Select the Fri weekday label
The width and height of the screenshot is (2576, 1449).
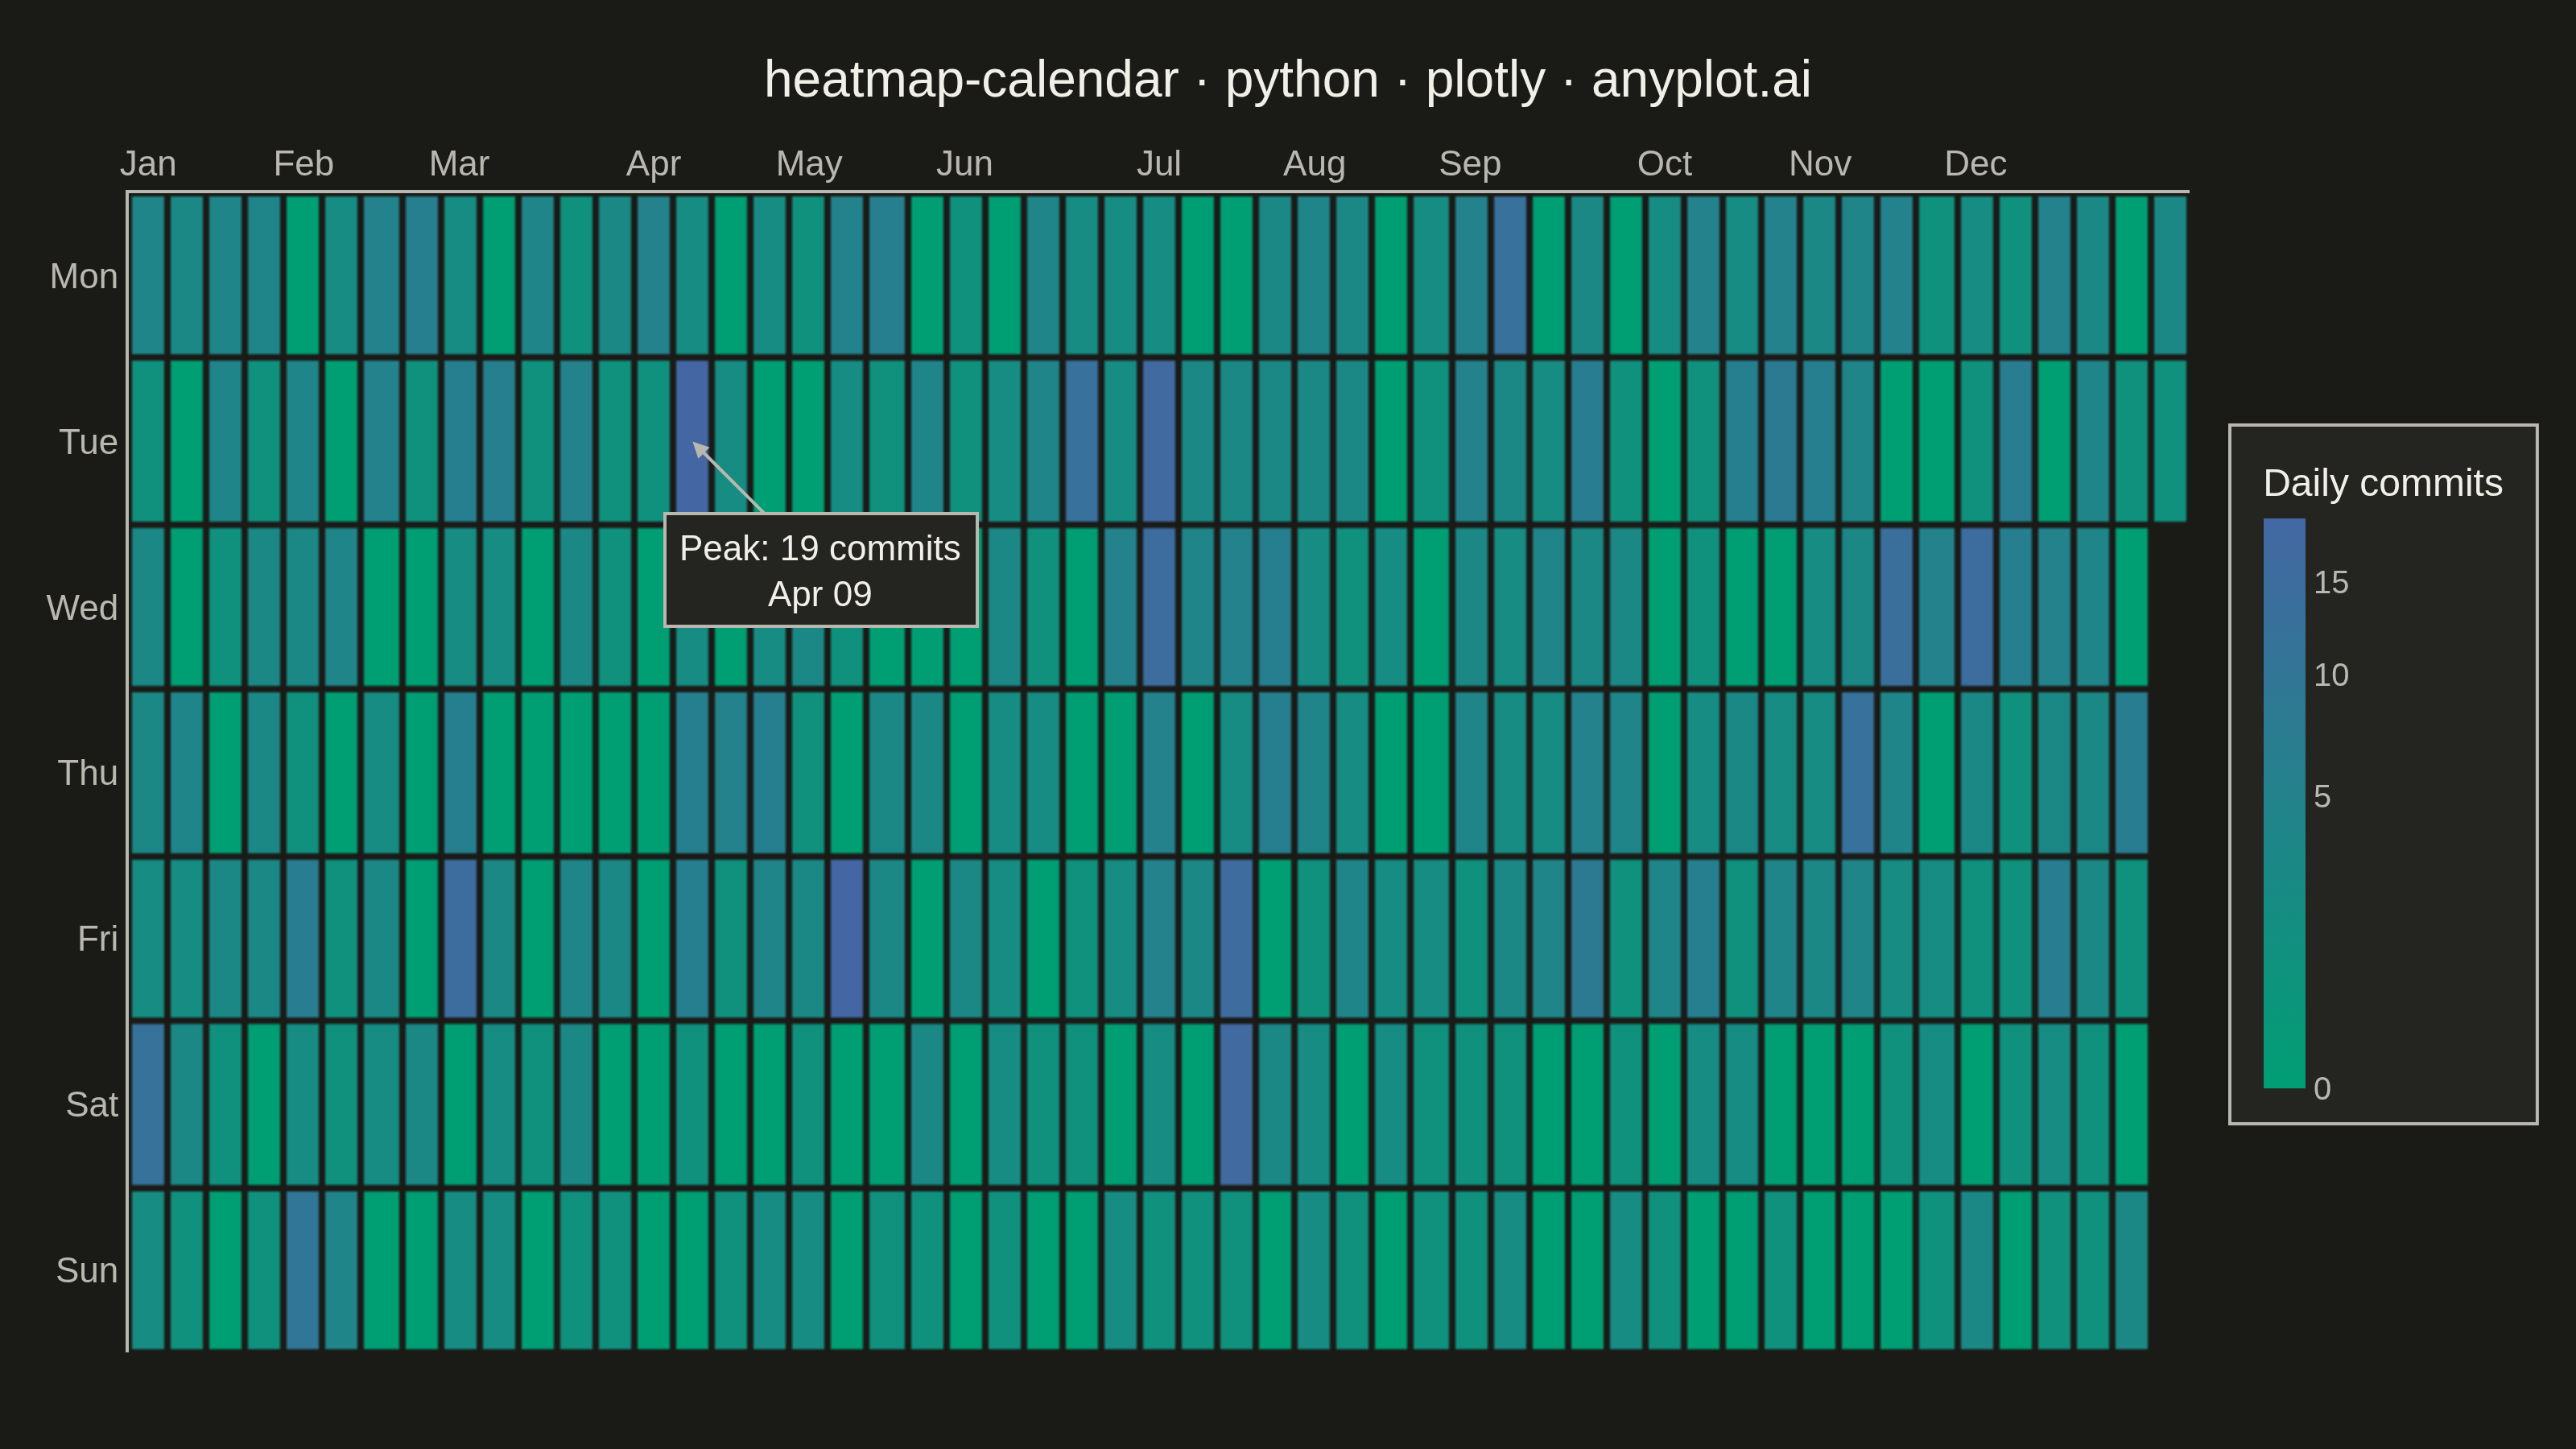(97, 938)
